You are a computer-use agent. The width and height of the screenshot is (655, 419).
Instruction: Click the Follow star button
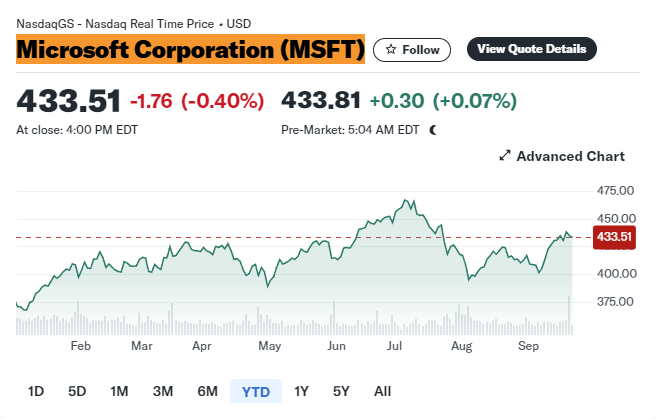pos(412,49)
